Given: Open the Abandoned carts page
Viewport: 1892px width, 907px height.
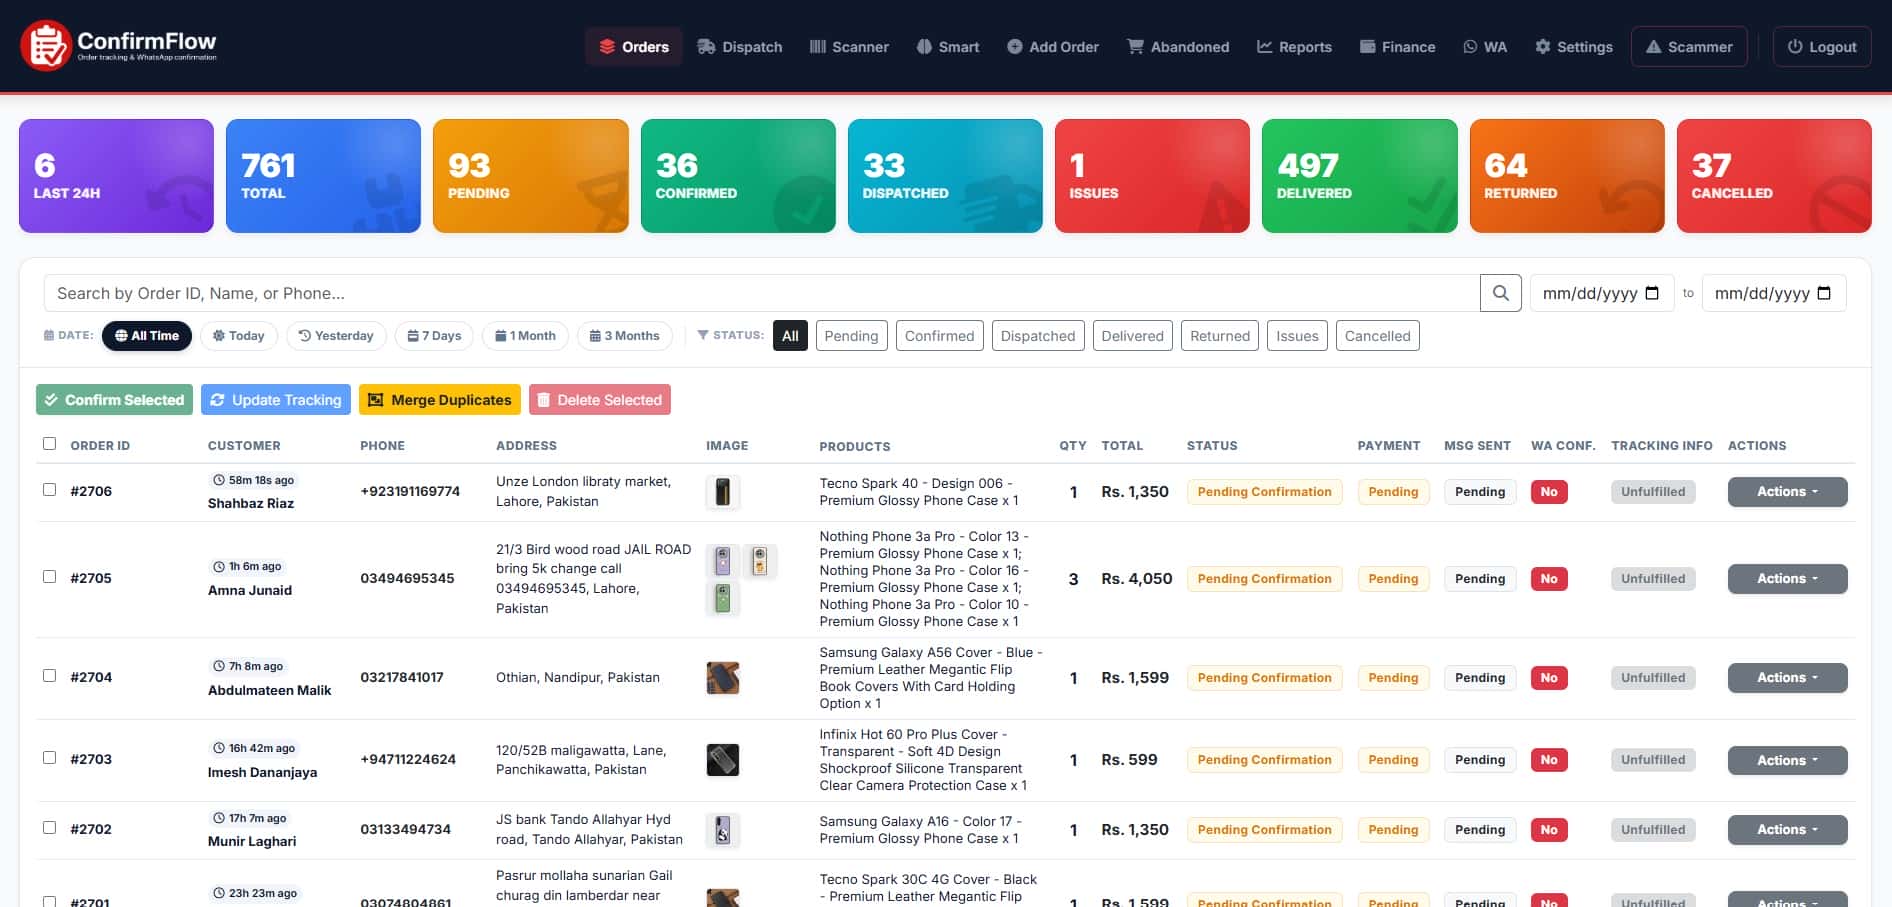Looking at the screenshot, I should (x=1177, y=47).
